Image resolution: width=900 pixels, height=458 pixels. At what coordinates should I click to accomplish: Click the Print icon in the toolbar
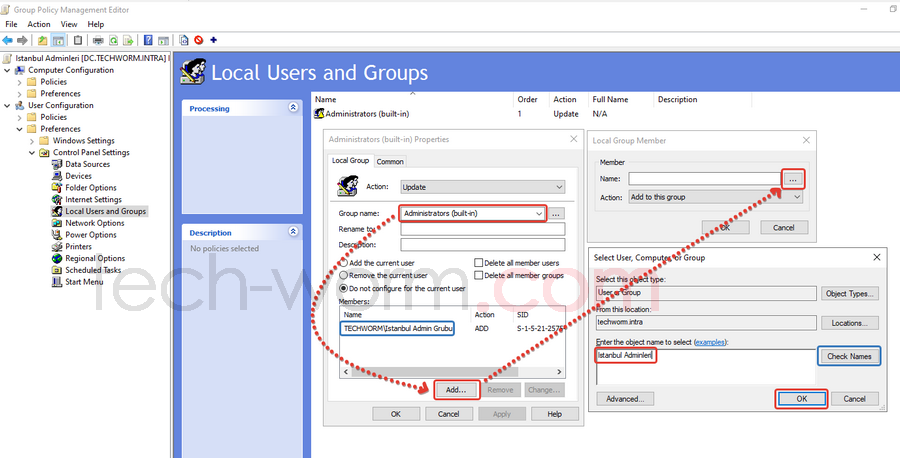click(97, 40)
